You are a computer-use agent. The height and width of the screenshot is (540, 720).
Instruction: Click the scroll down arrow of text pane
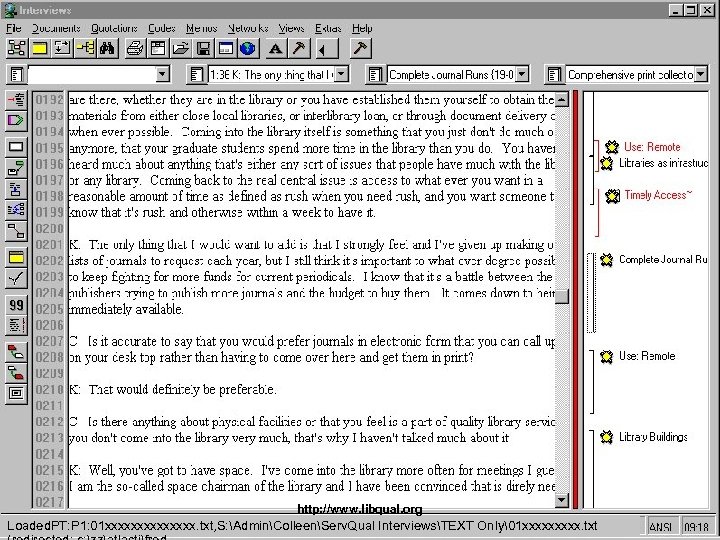pos(562,500)
